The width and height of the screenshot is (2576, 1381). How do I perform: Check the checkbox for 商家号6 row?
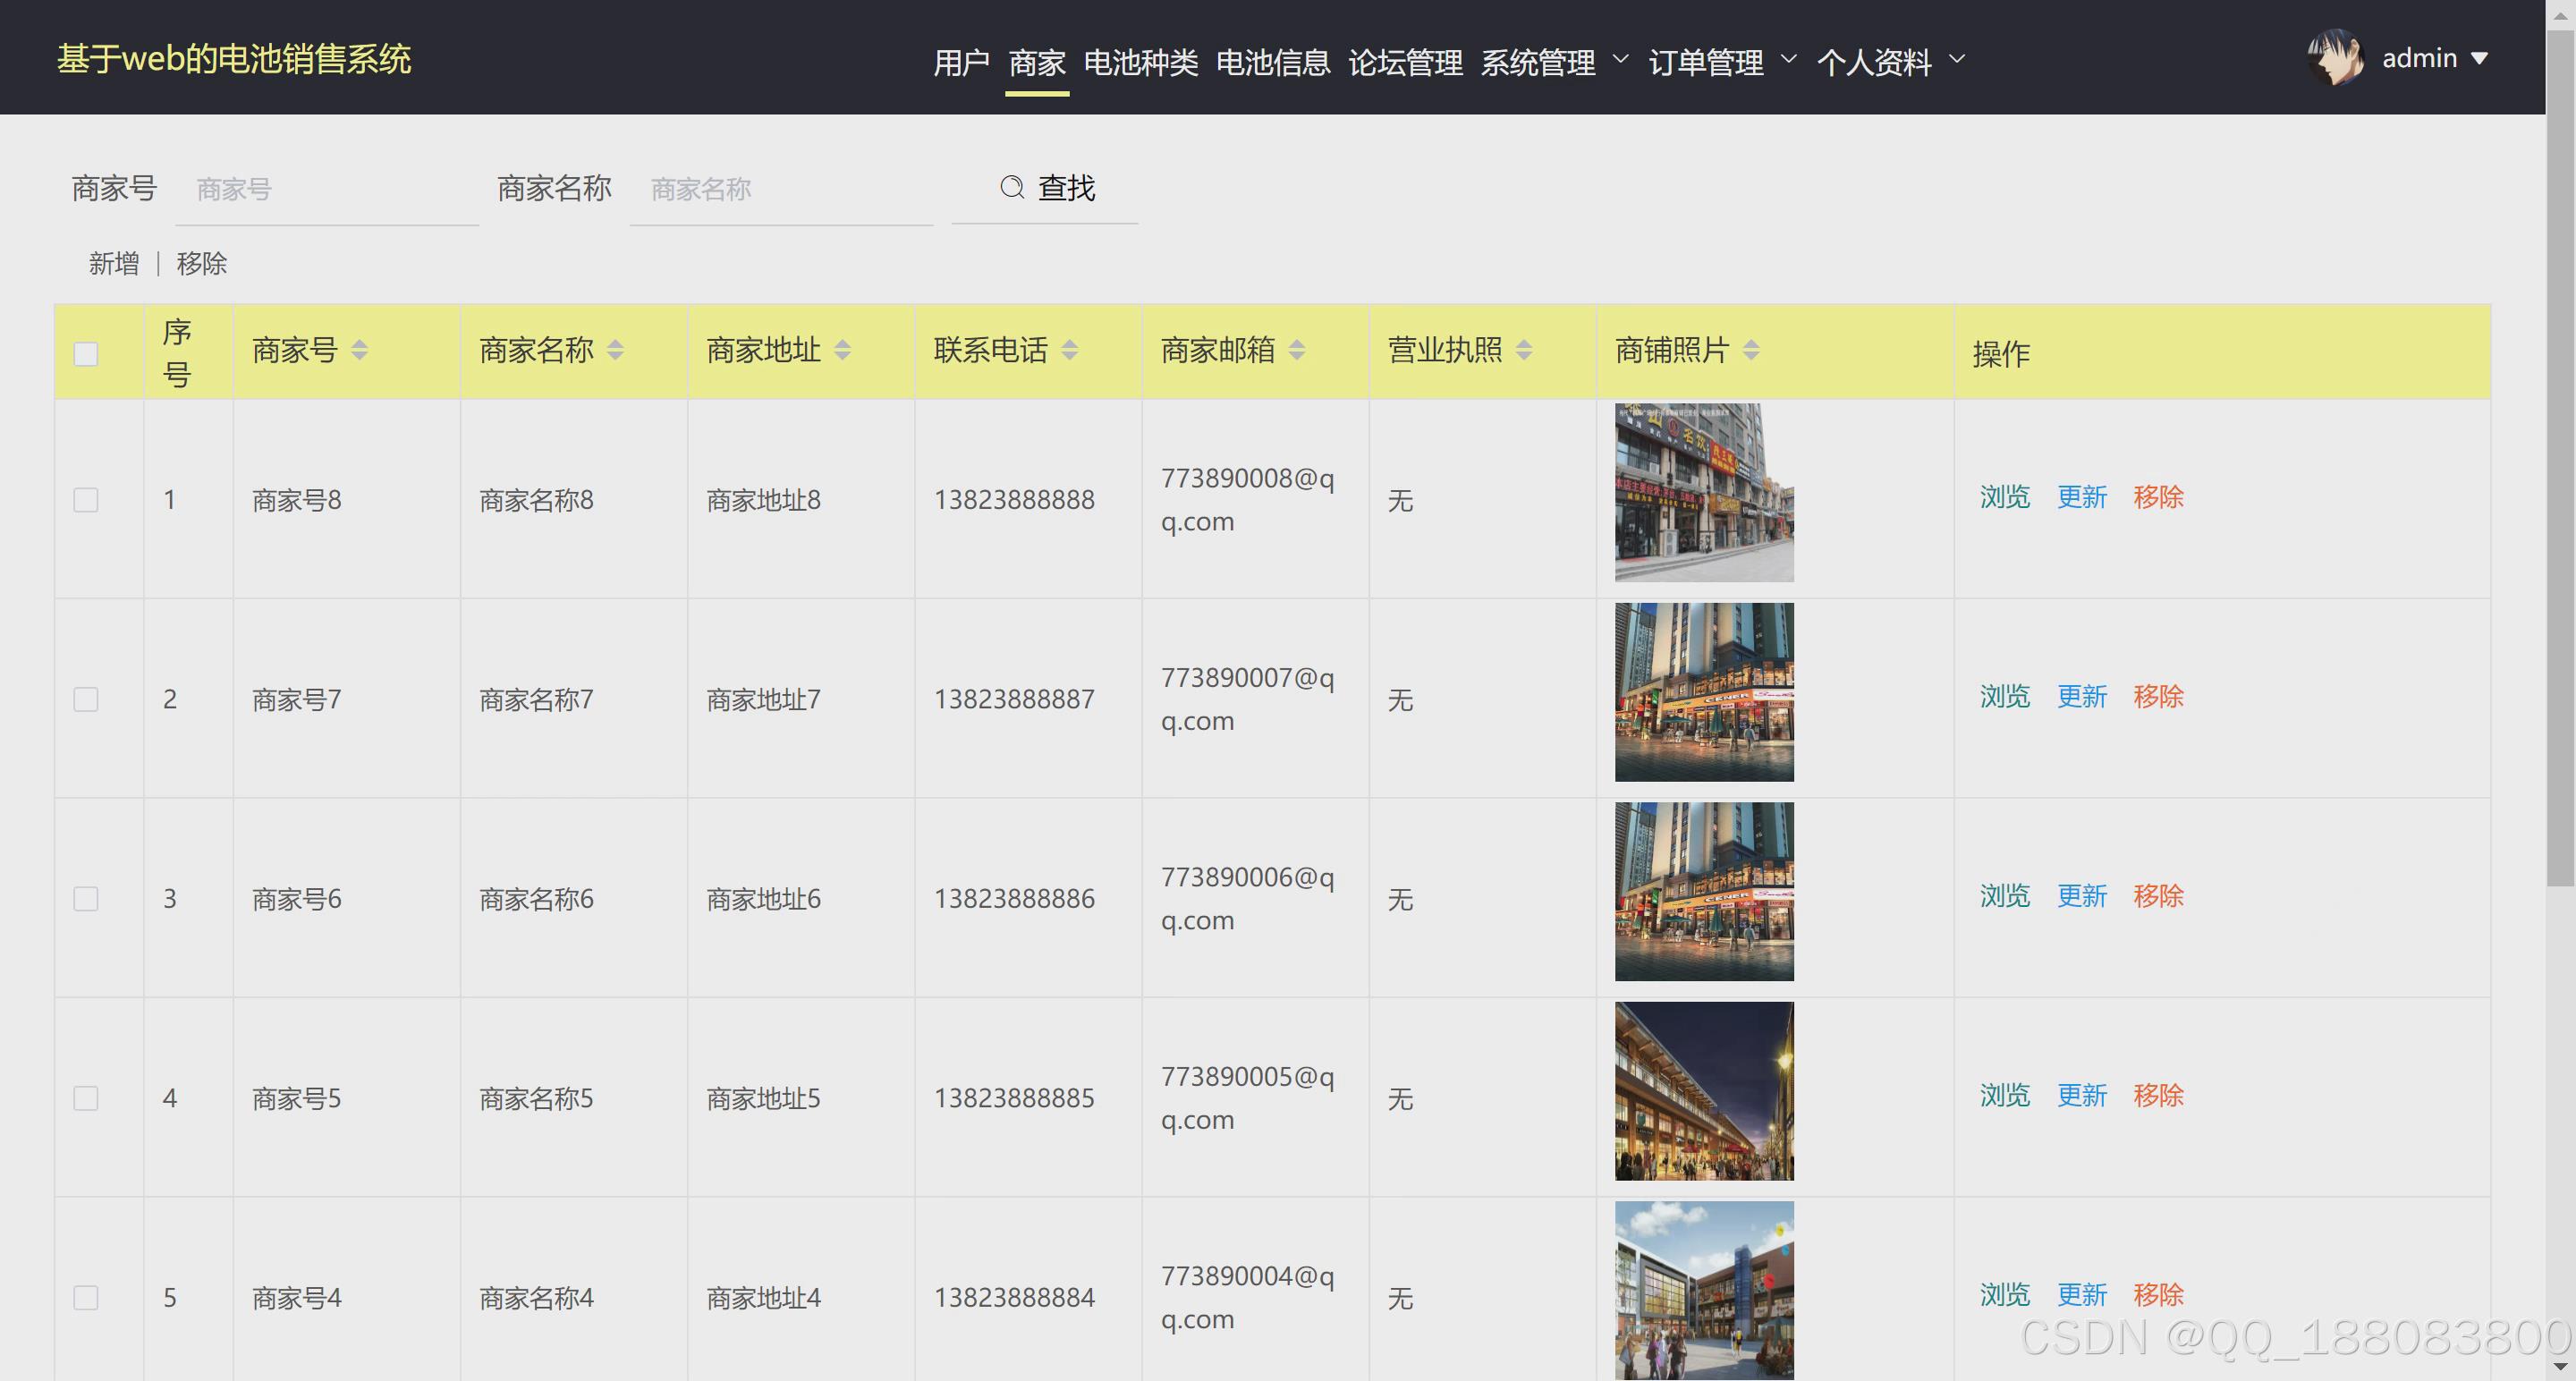click(x=86, y=899)
